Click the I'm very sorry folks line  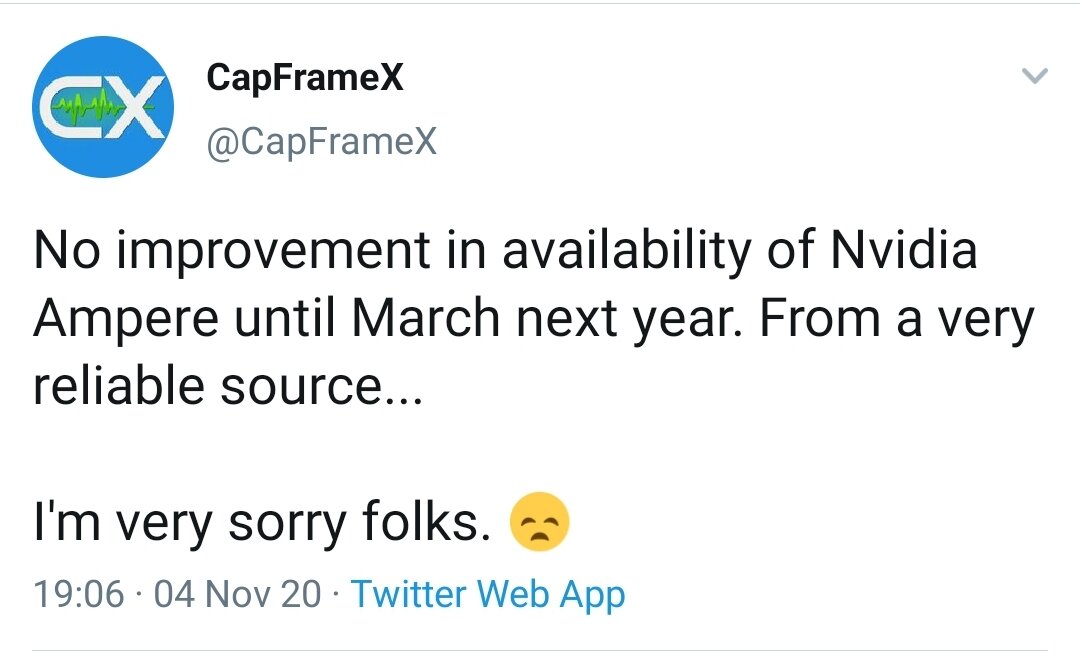coord(262,523)
